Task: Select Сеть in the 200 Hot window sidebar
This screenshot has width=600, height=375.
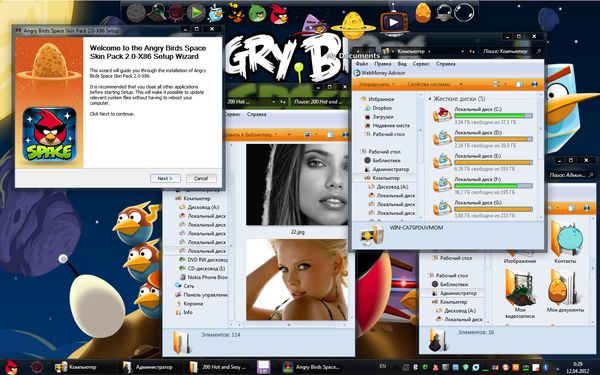Action: [x=185, y=286]
